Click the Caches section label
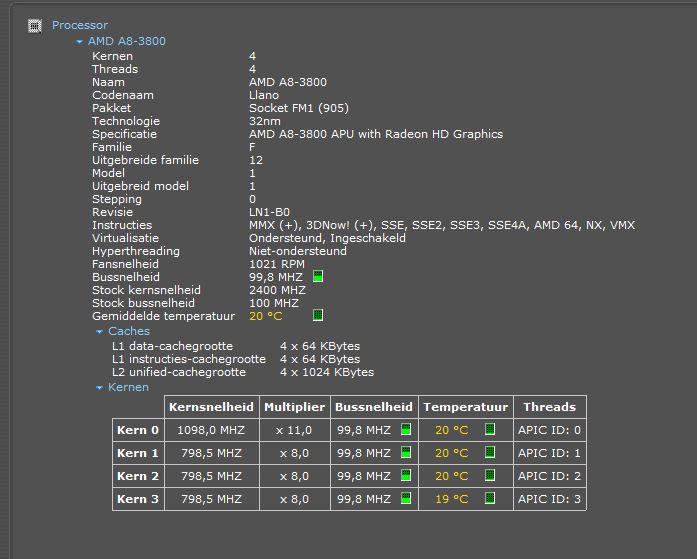697x559 pixels. coord(129,331)
